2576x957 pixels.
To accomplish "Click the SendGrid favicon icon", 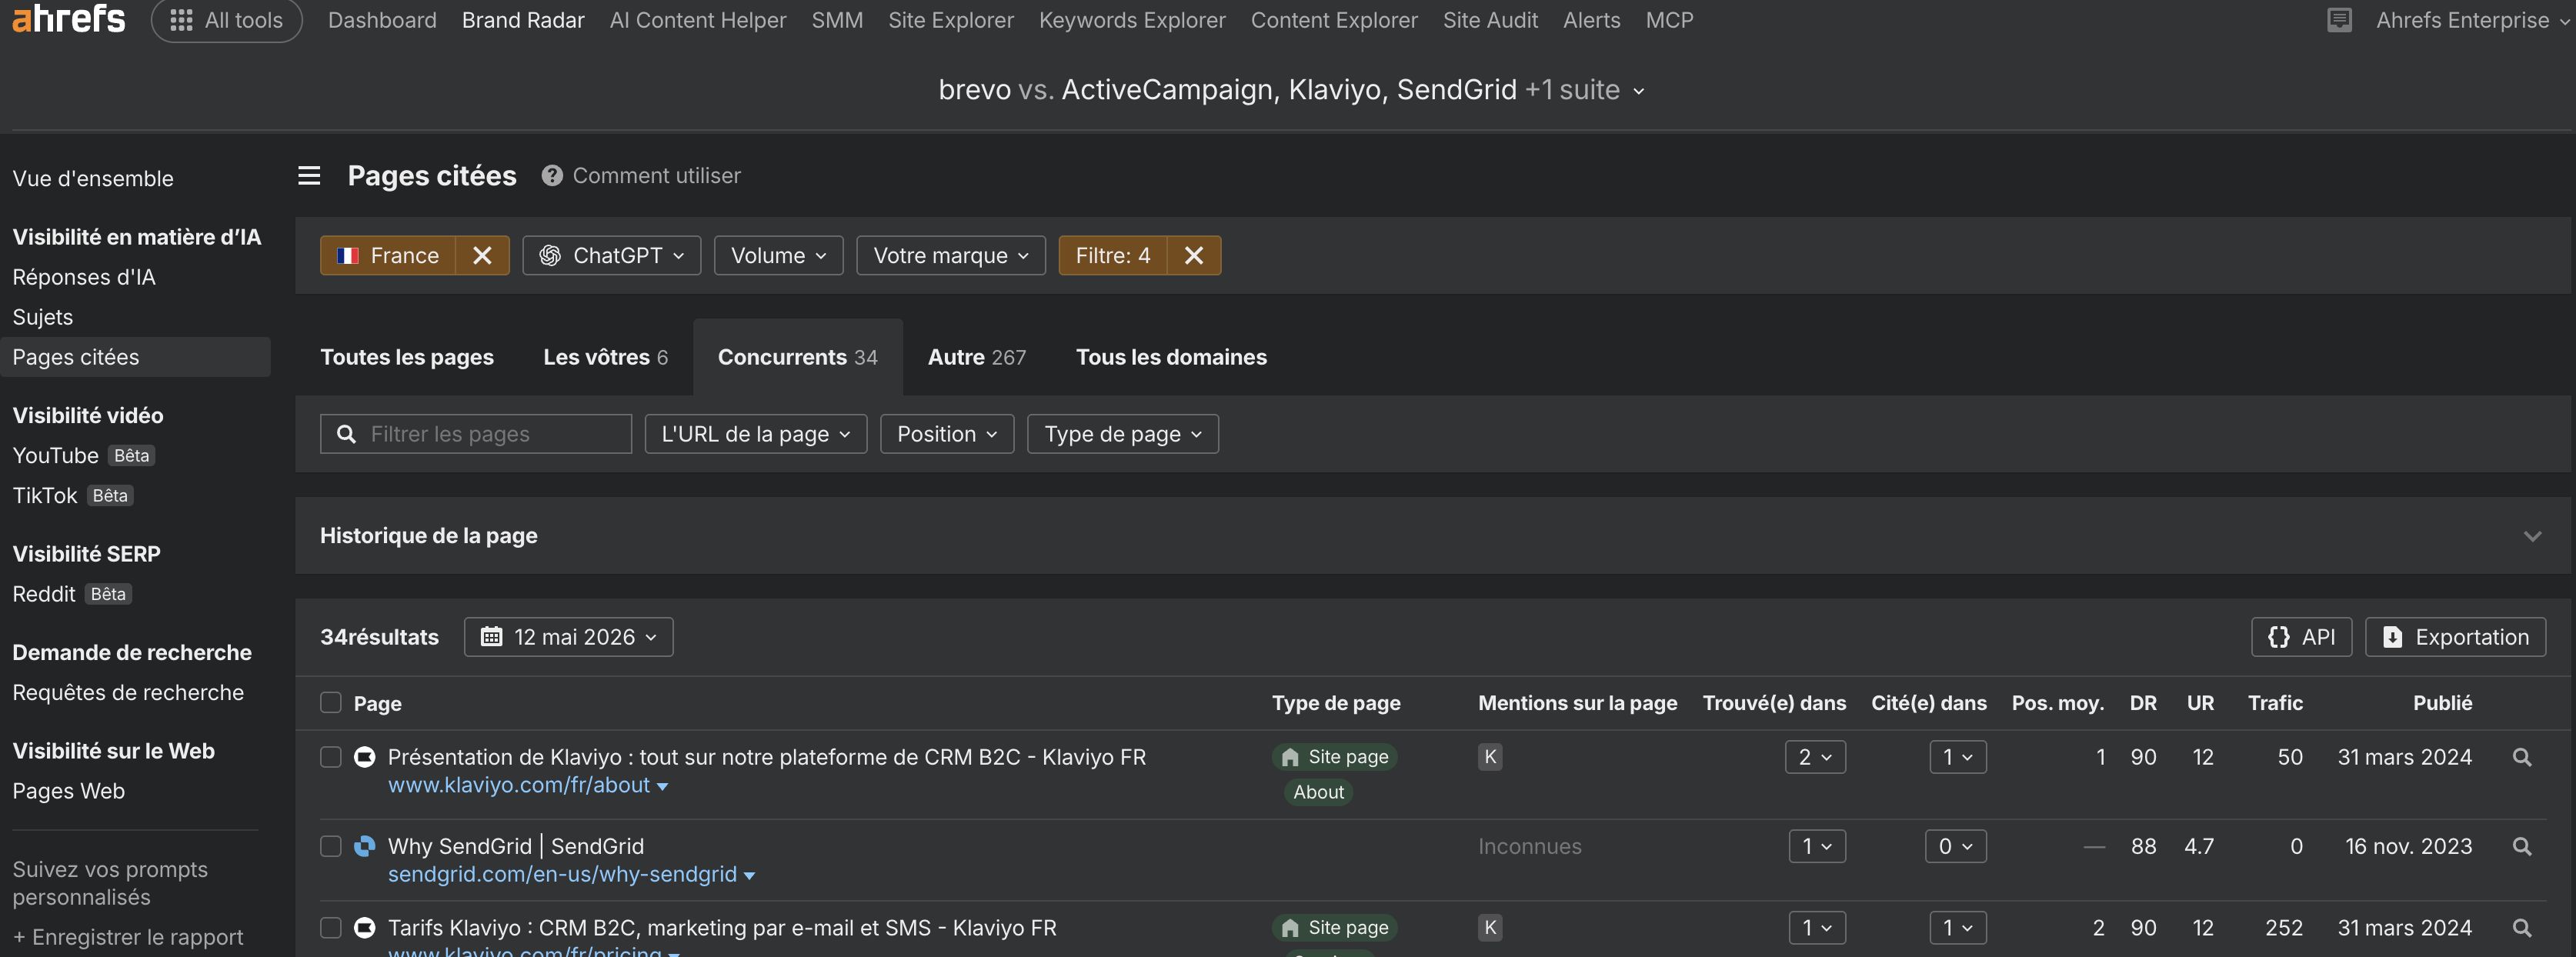I will 365,846.
